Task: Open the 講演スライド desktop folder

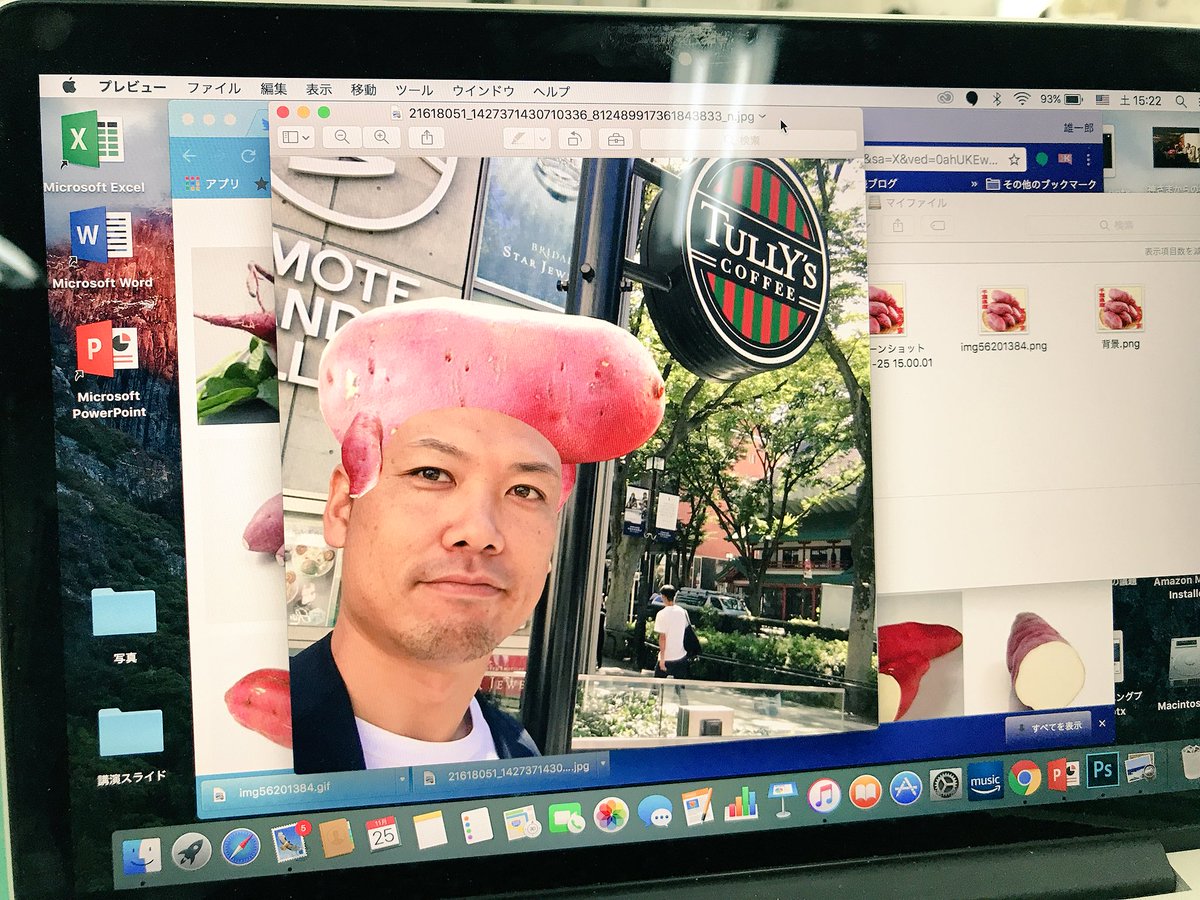Action: (131, 745)
